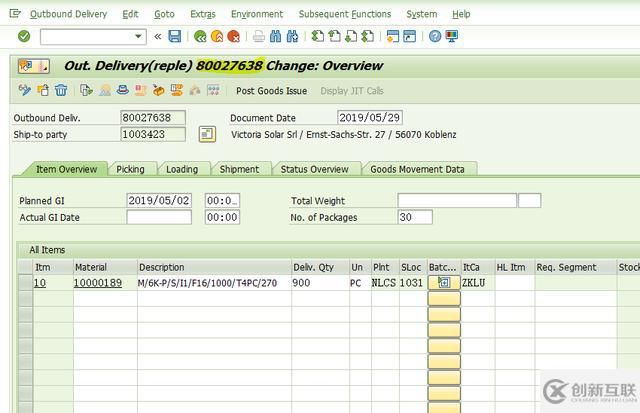Click the red Cancel icon in toolbar
The width and height of the screenshot is (640, 413).
(233, 37)
